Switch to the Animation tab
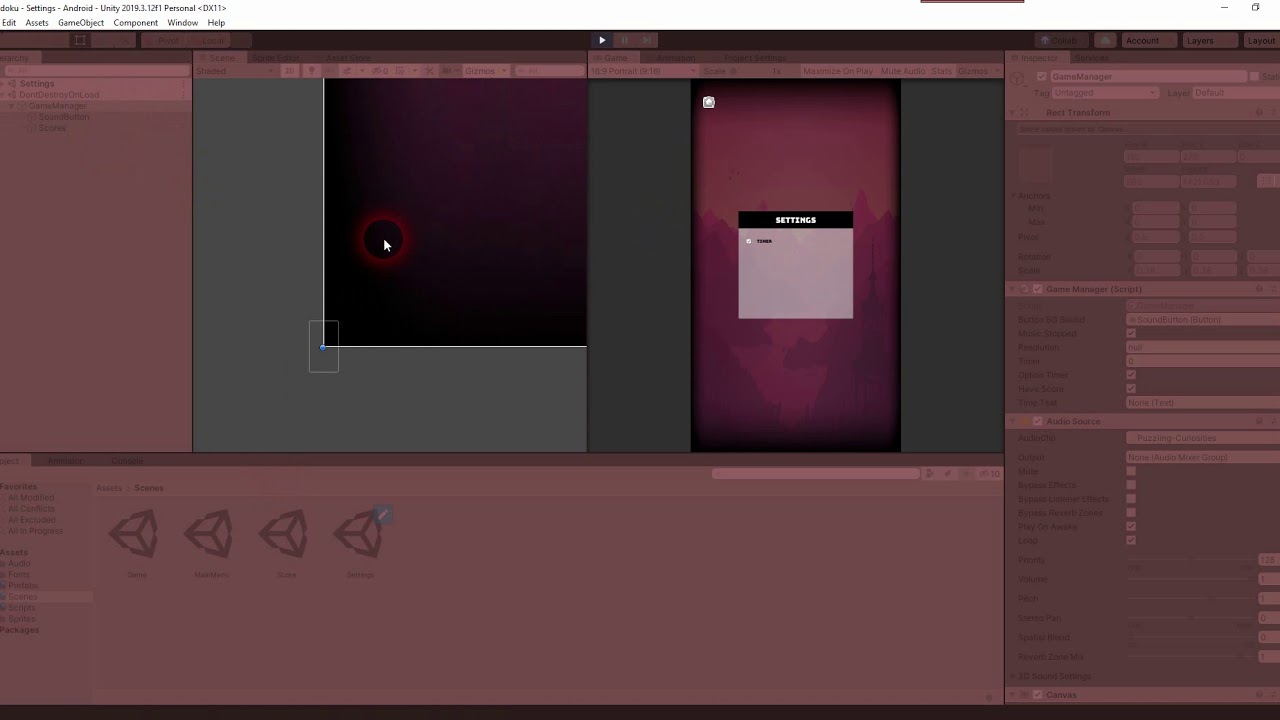This screenshot has height=720, width=1280. coord(675,58)
